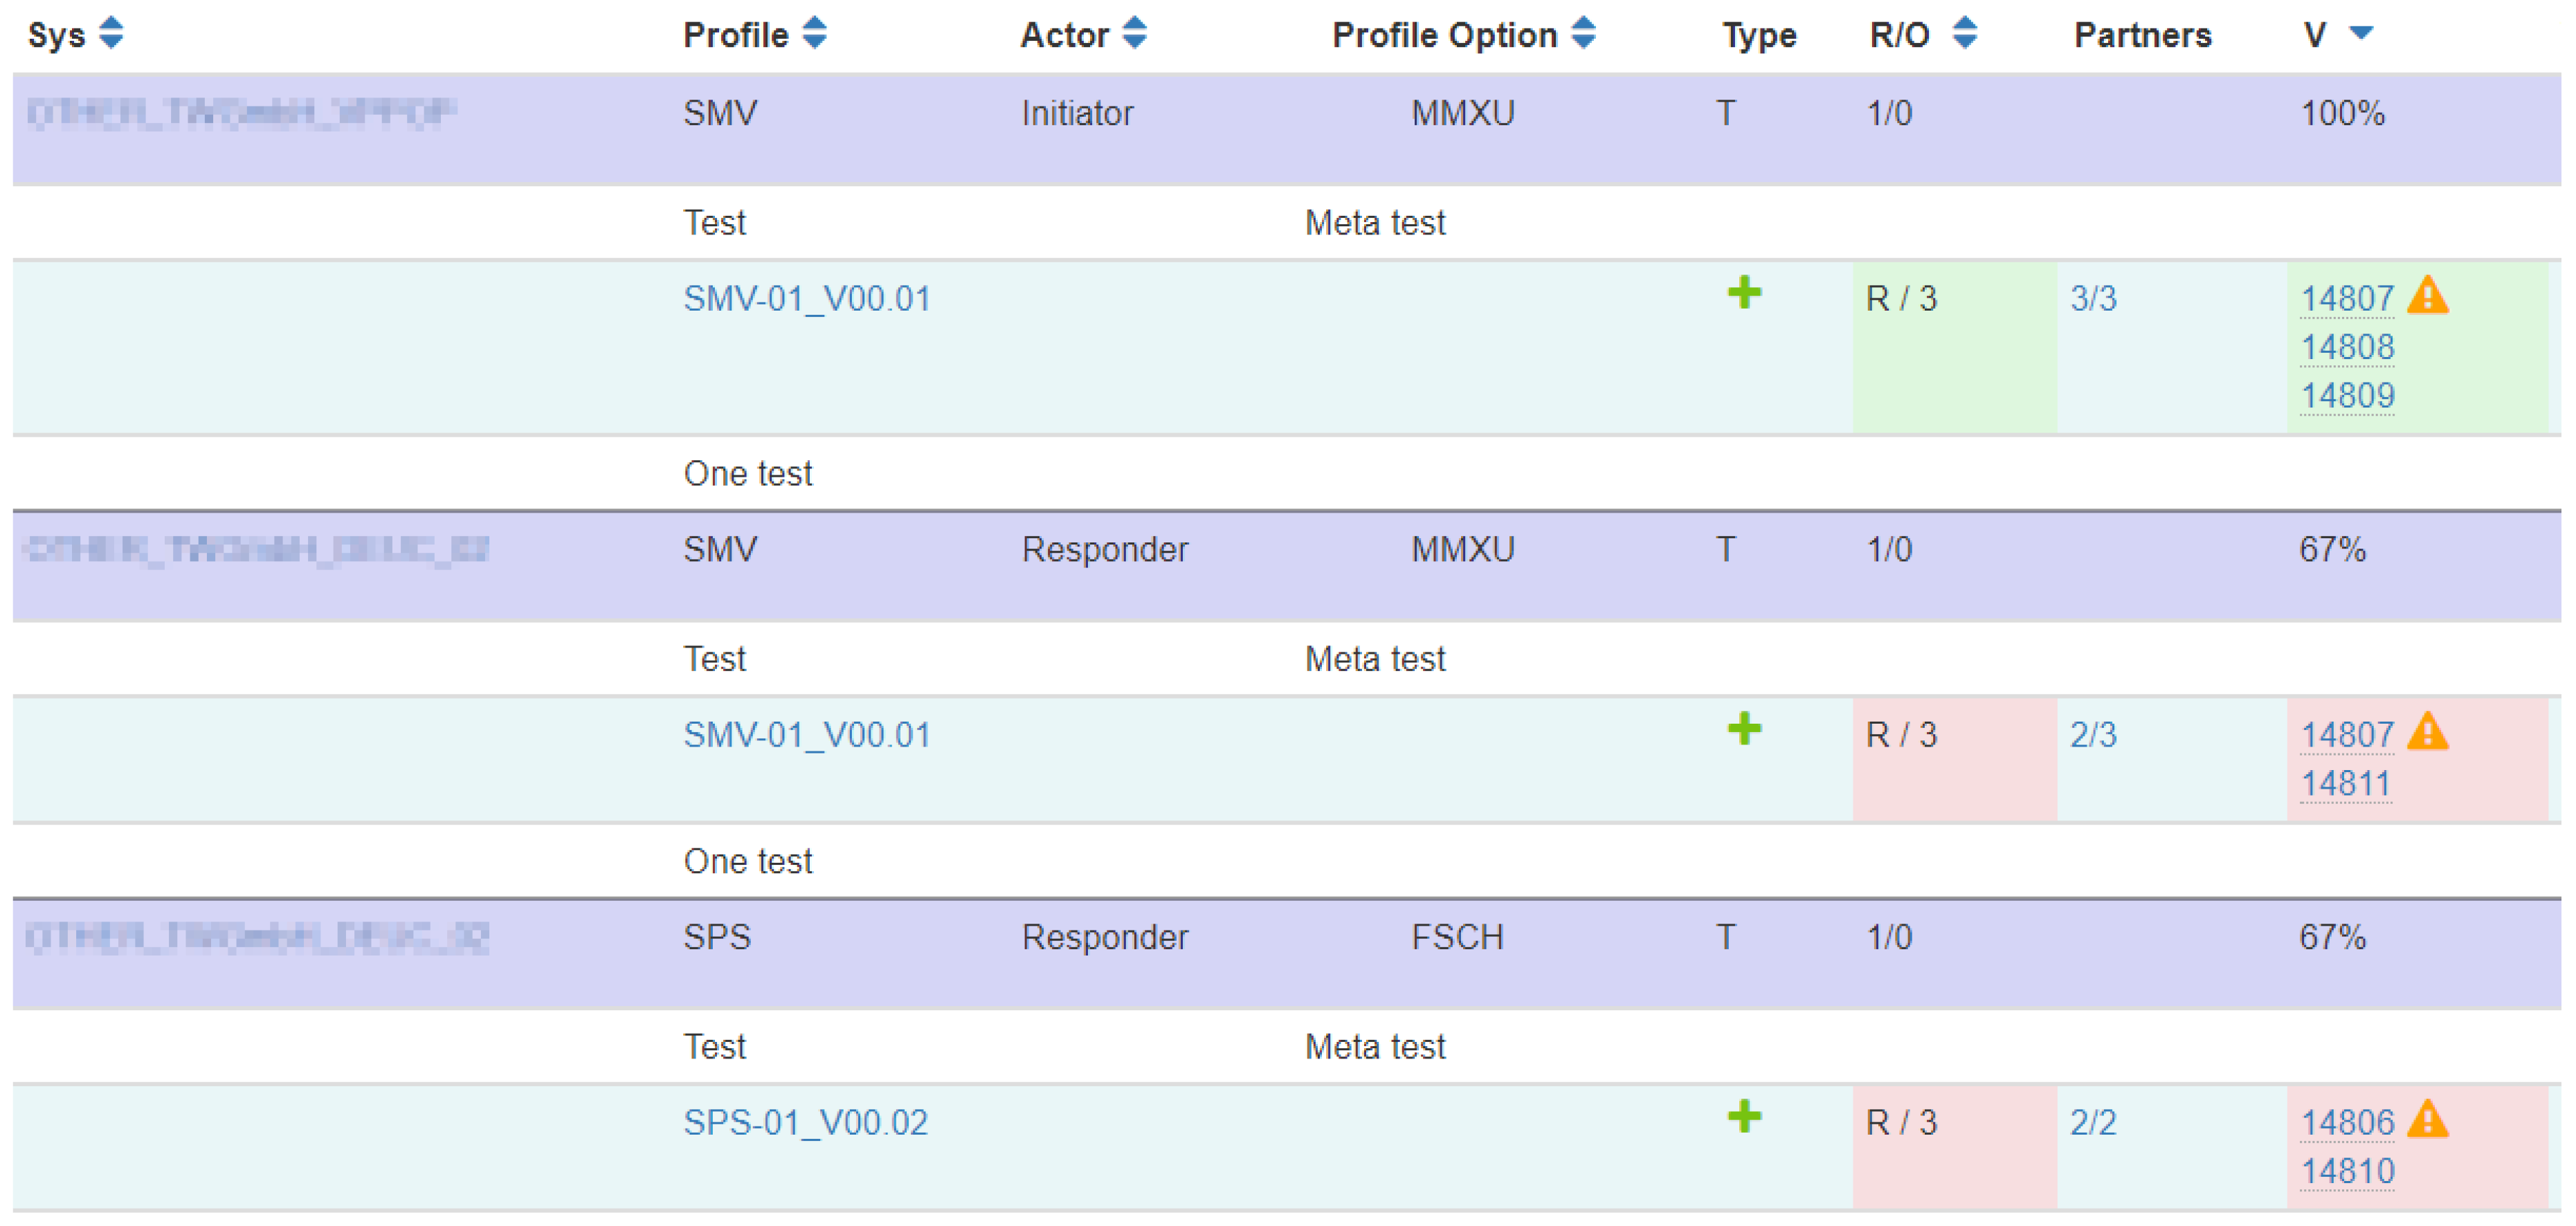Viewport: 2576px width, 1226px height.
Task: Sort table by Profile column arrows
Action: (814, 33)
